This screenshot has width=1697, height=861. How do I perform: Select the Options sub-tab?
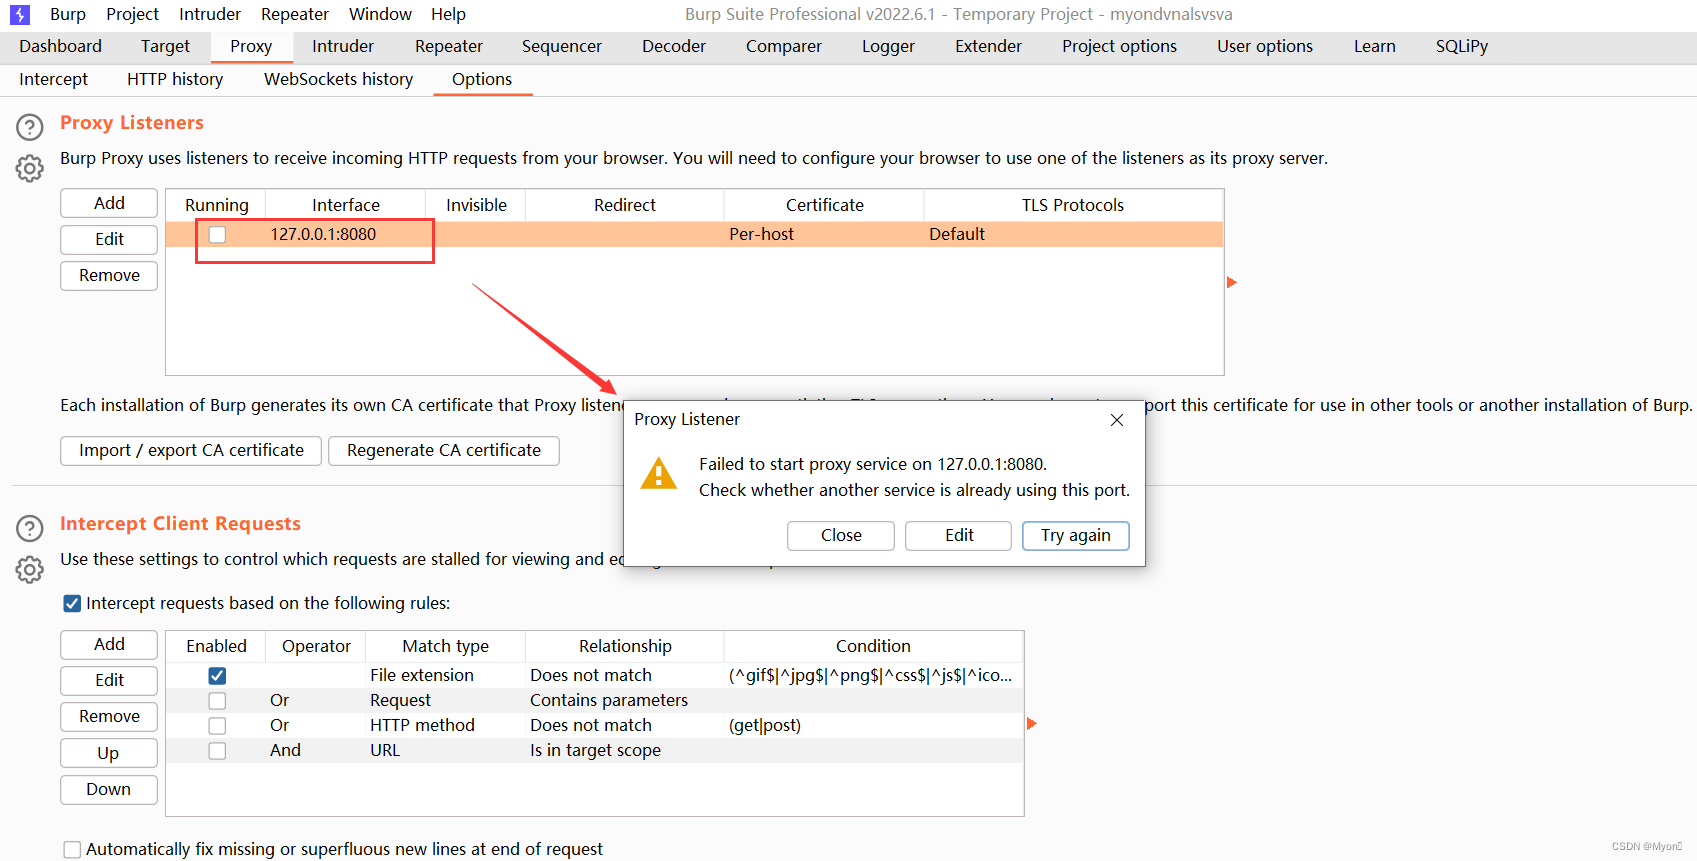[482, 79]
